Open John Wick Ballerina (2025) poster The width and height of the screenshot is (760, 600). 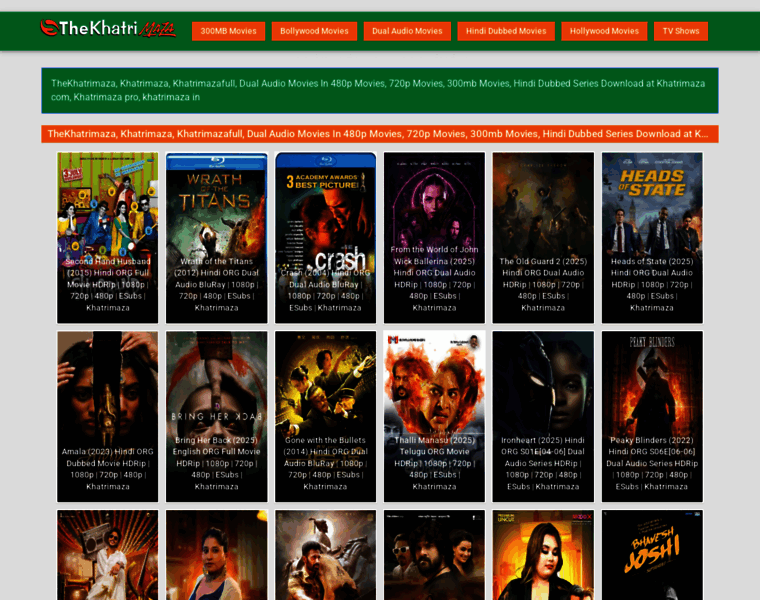(x=434, y=237)
